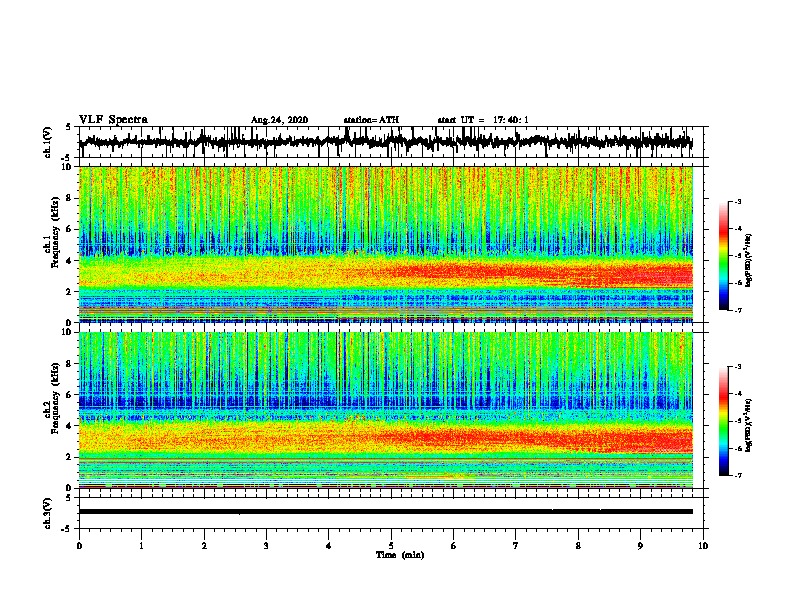
Task: Click the "ch.3(V)" axis label
Action: click(48, 514)
